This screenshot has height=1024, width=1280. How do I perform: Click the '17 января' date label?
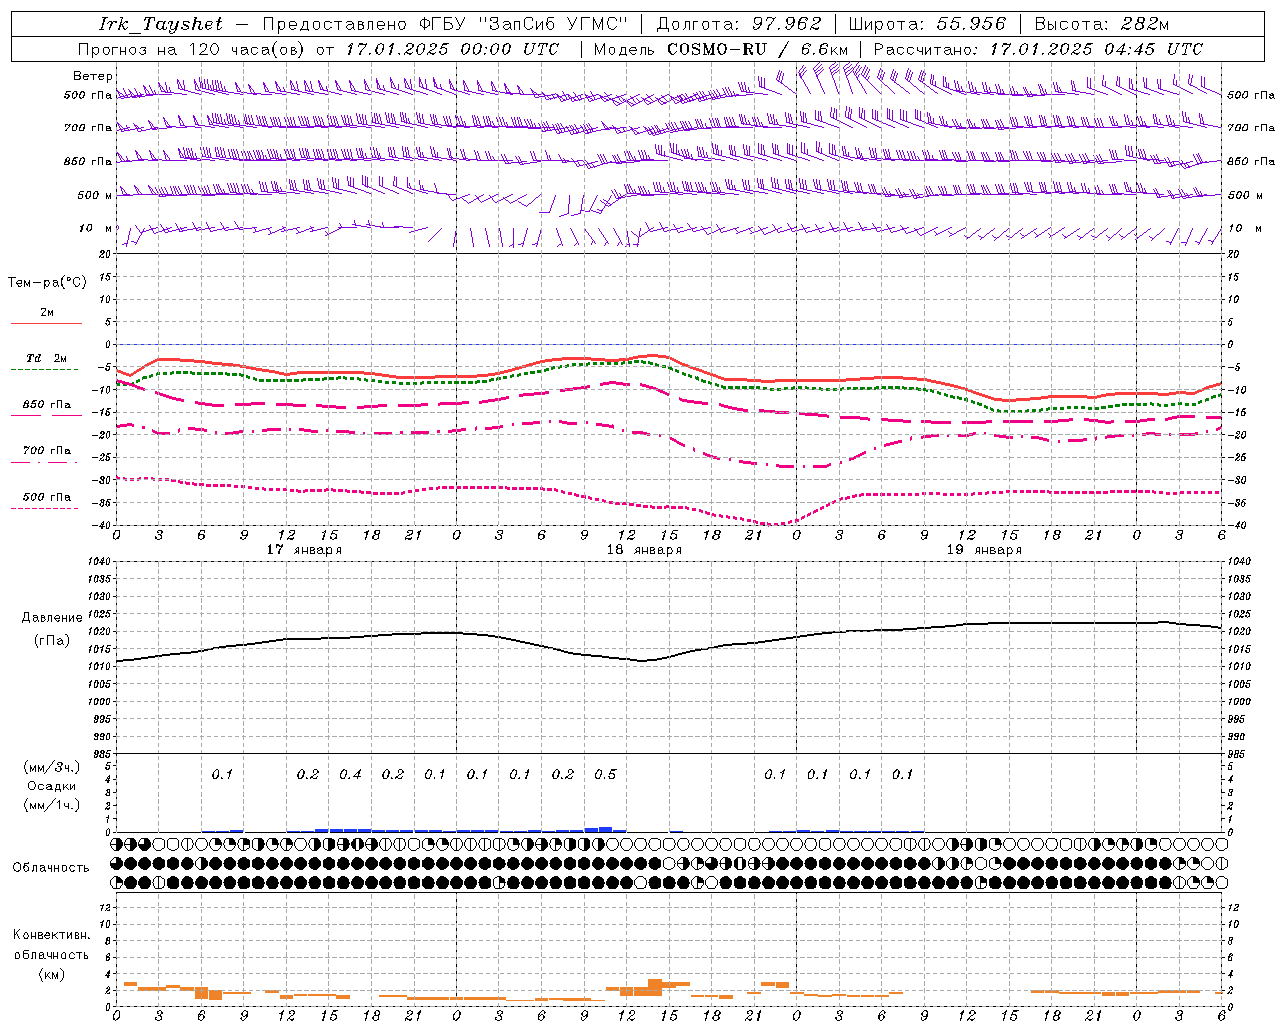[304, 550]
